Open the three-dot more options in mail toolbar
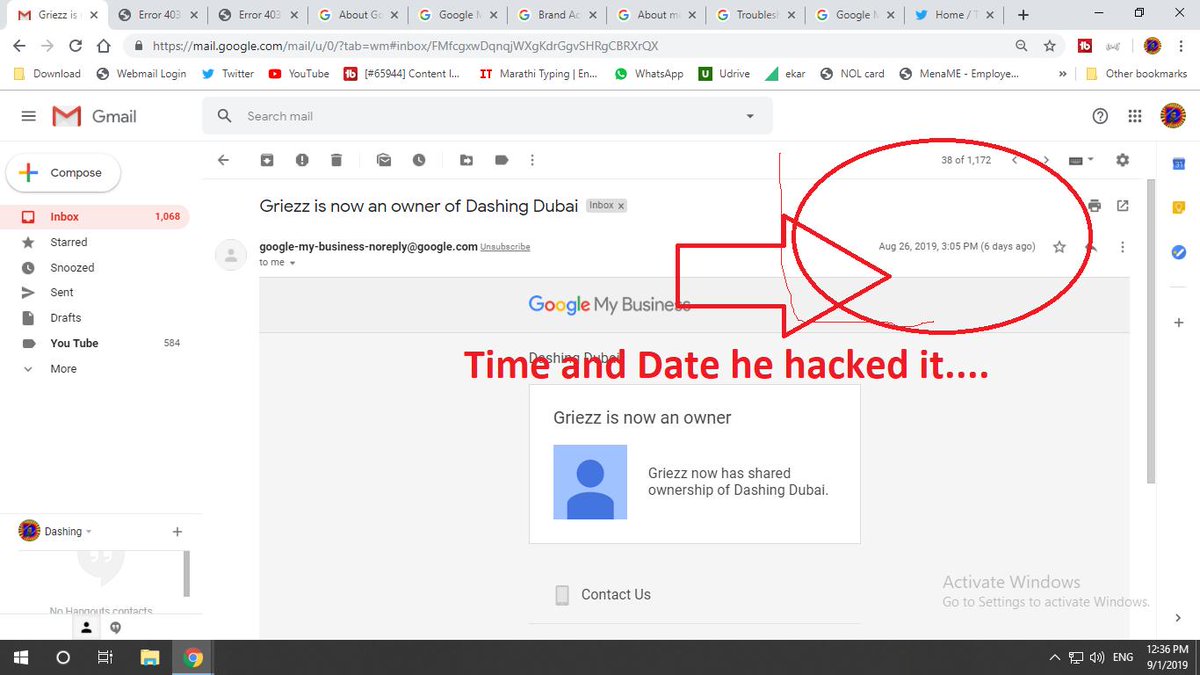Image resolution: width=1200 pixels, height=675 pixels. [x=532, y=160]
